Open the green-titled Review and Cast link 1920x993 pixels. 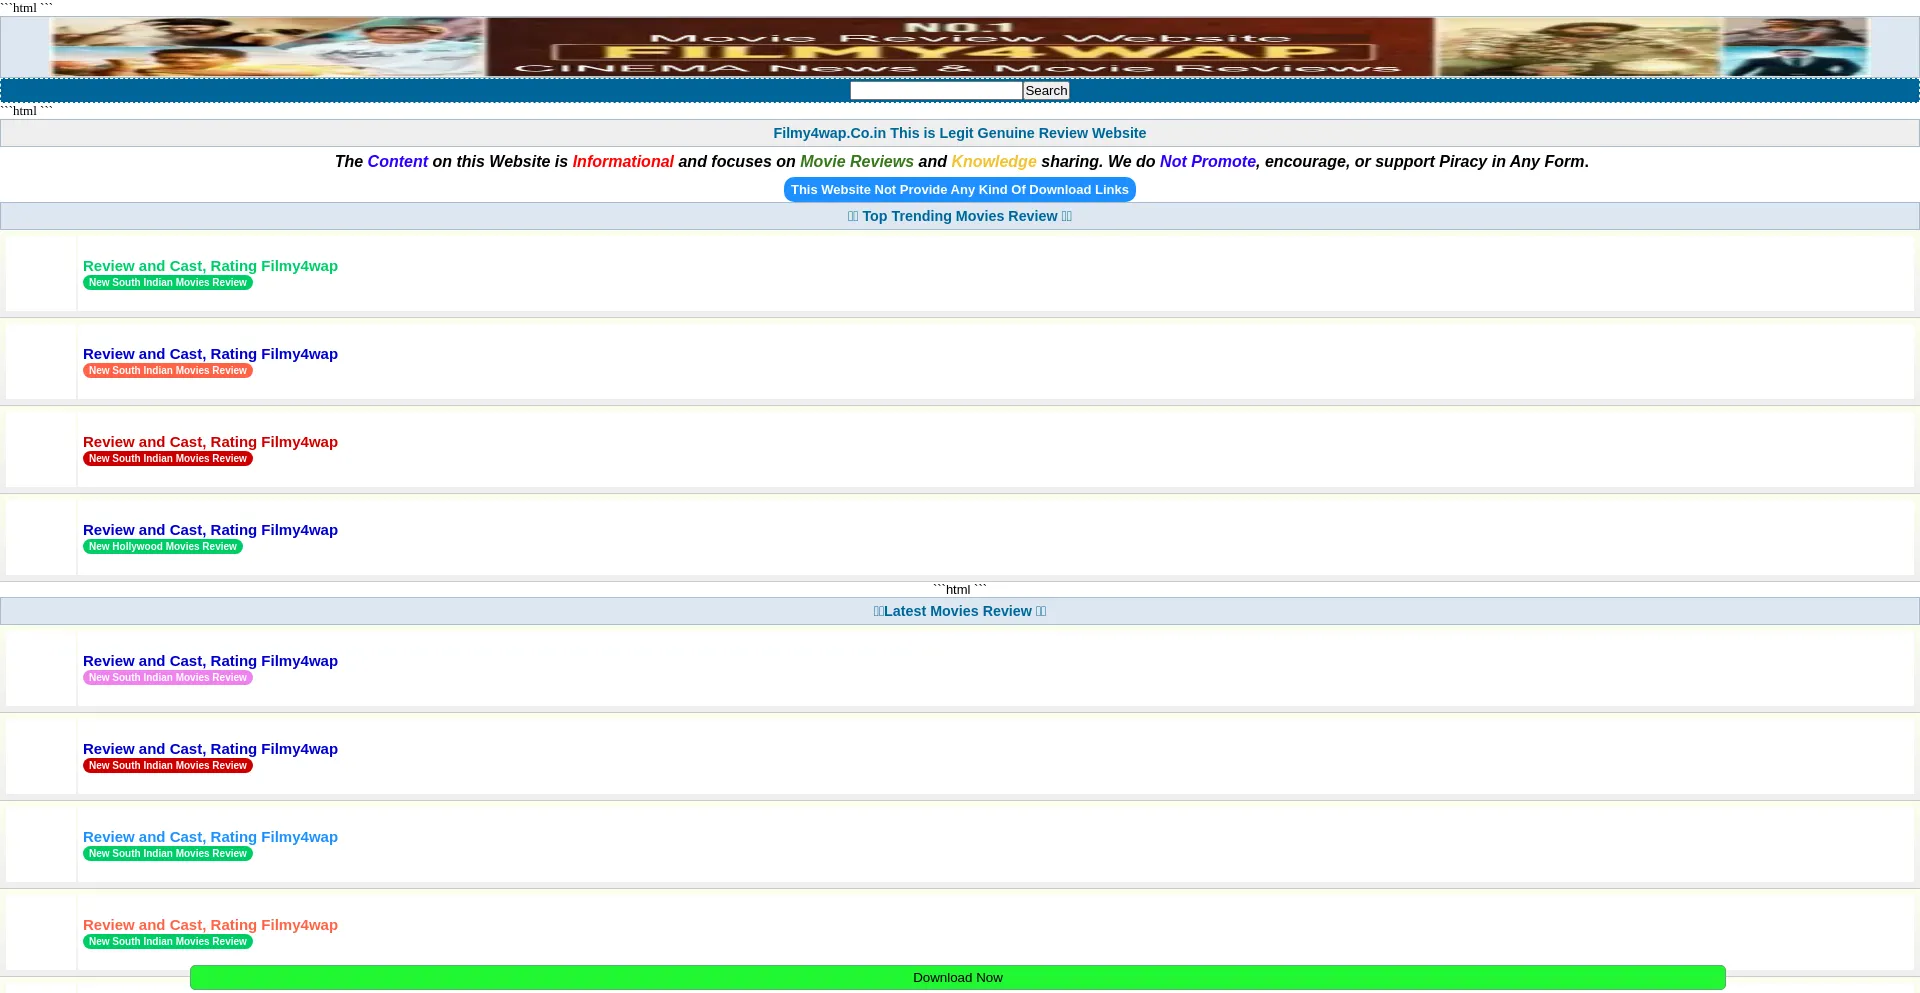point(210,266)
